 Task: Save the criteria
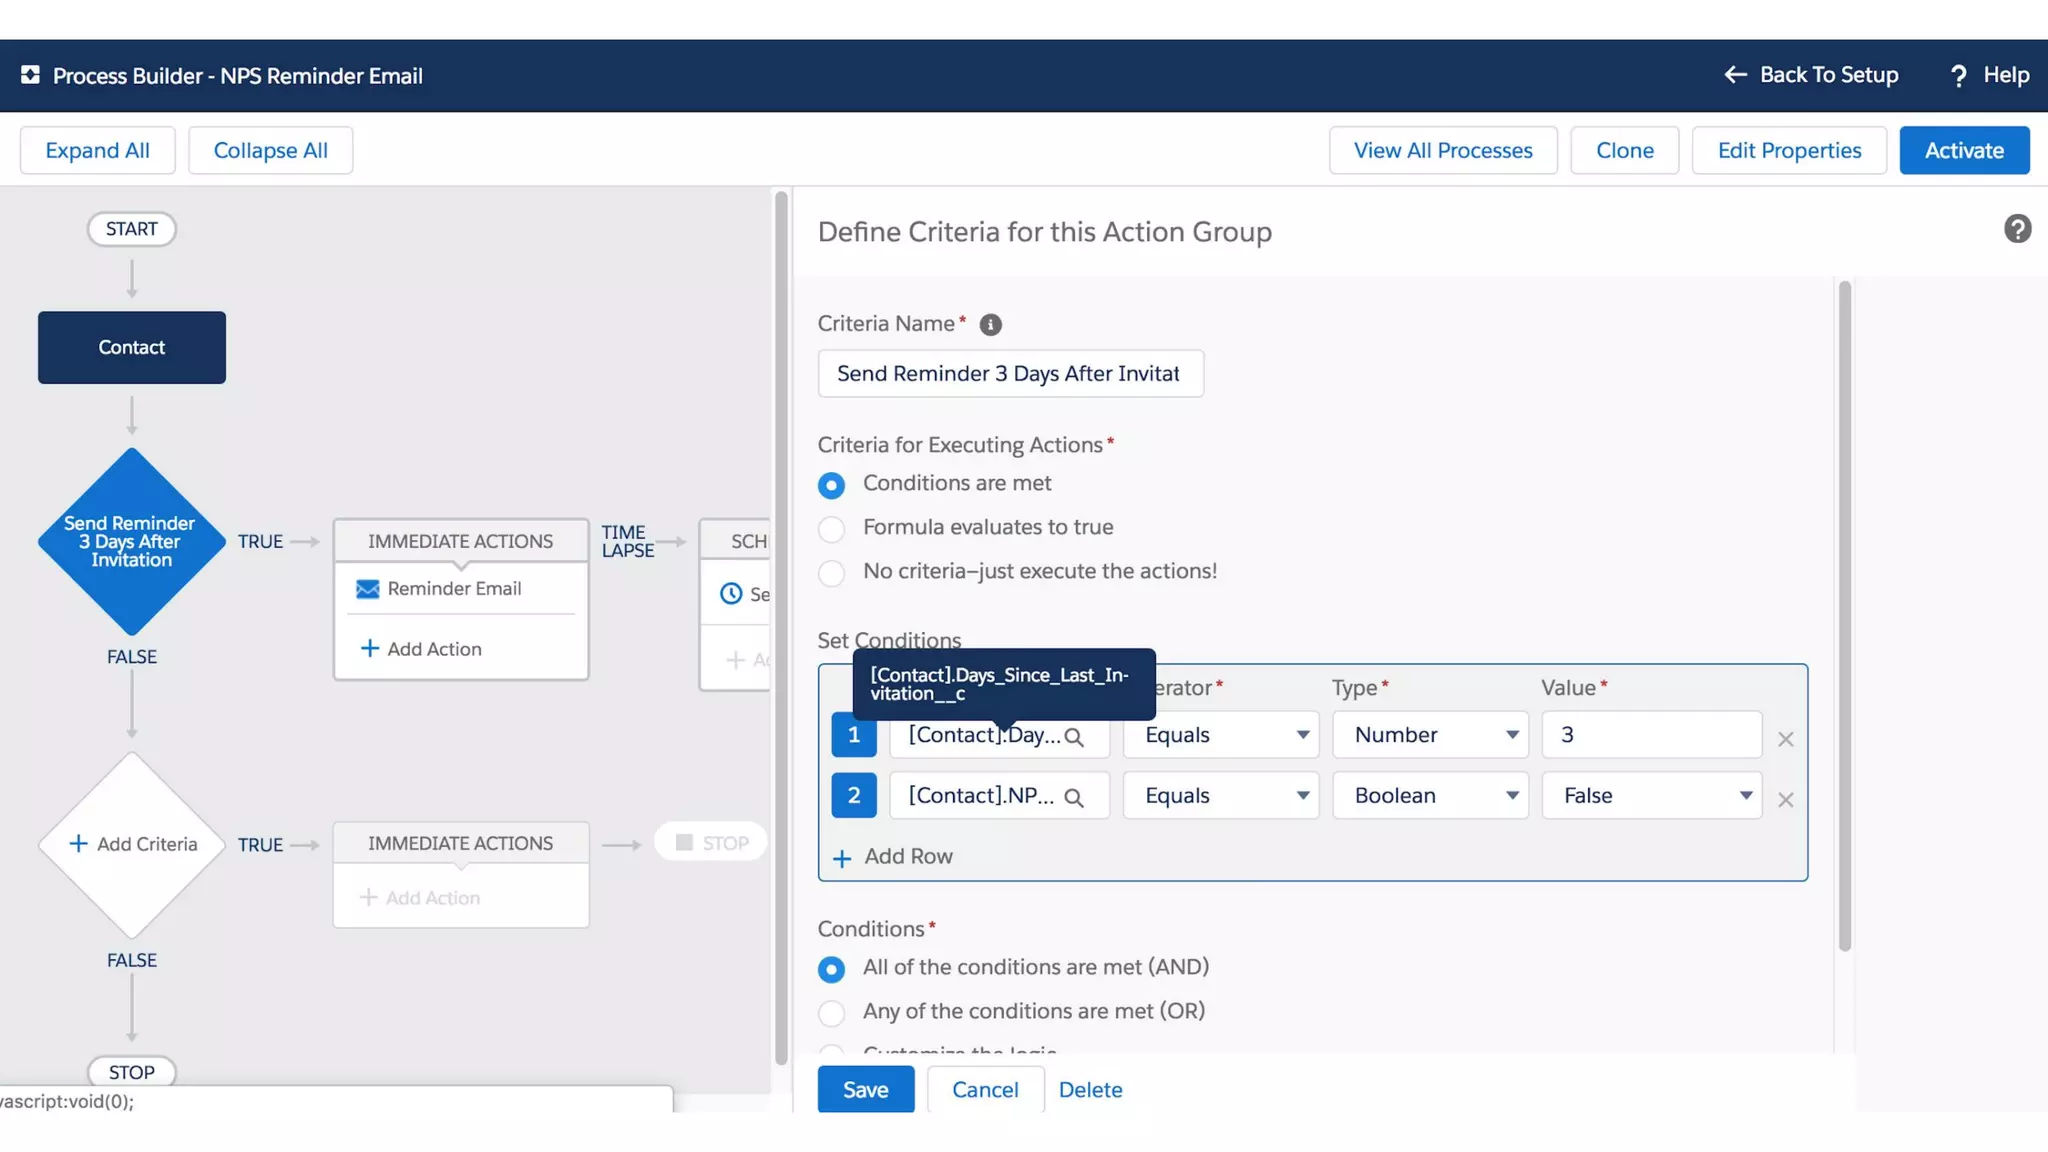point(865,1089)
